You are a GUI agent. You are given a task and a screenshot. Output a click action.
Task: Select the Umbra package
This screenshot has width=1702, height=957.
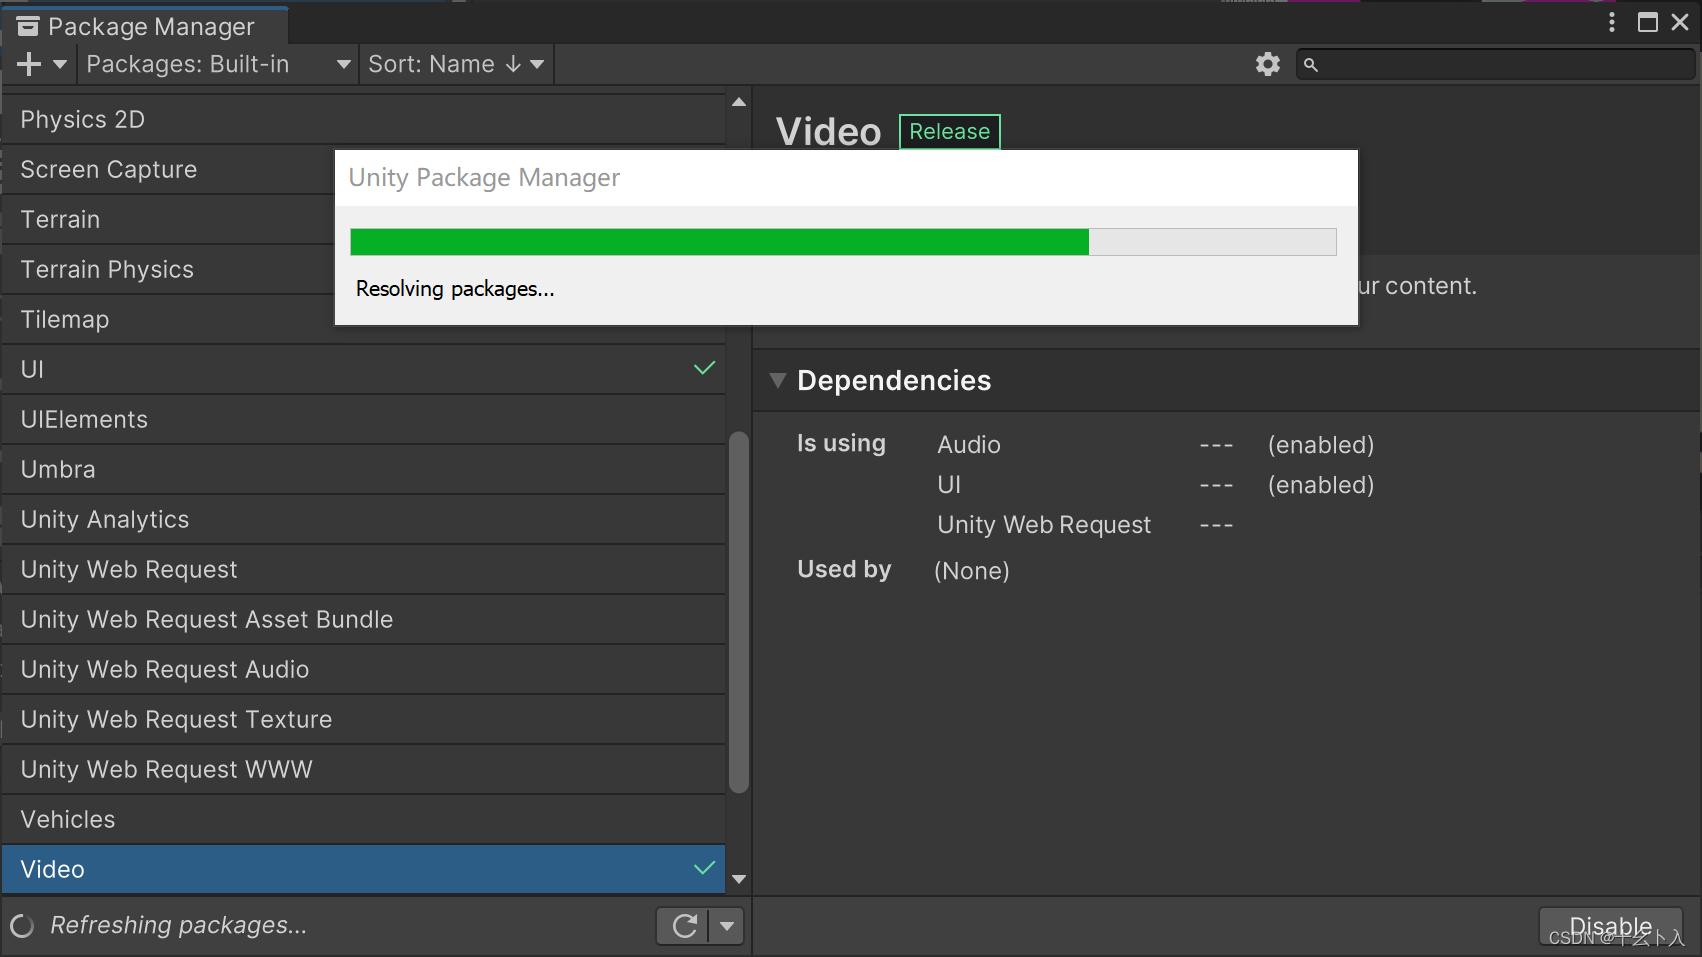click(x=364, y=469)
